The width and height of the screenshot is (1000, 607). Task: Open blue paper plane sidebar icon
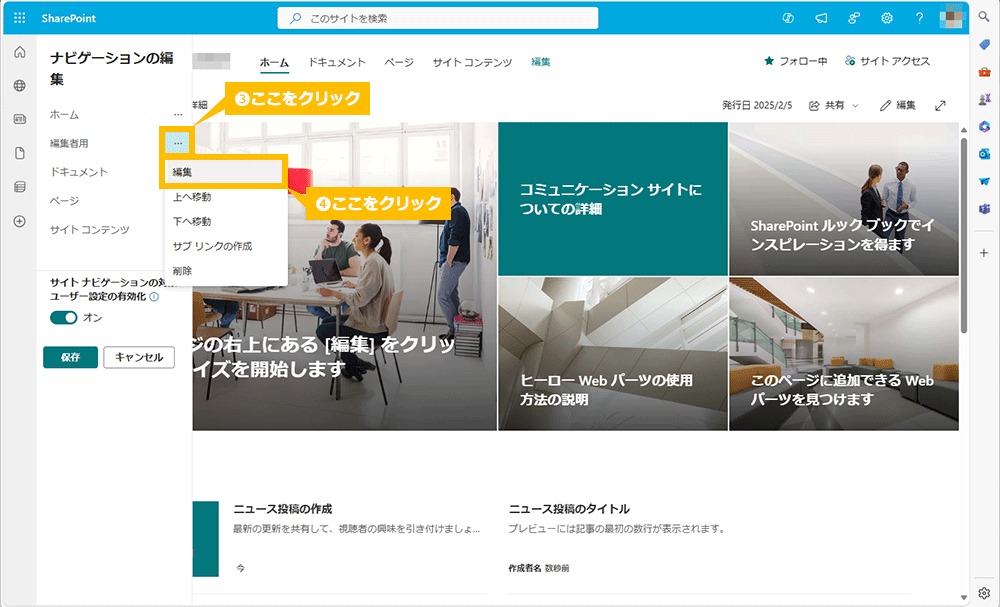tap(984, 181)
